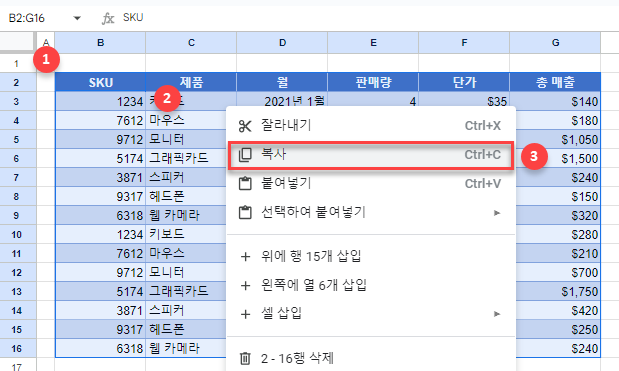Click 모니터 cell in row 5

click(x=186, y=140)
